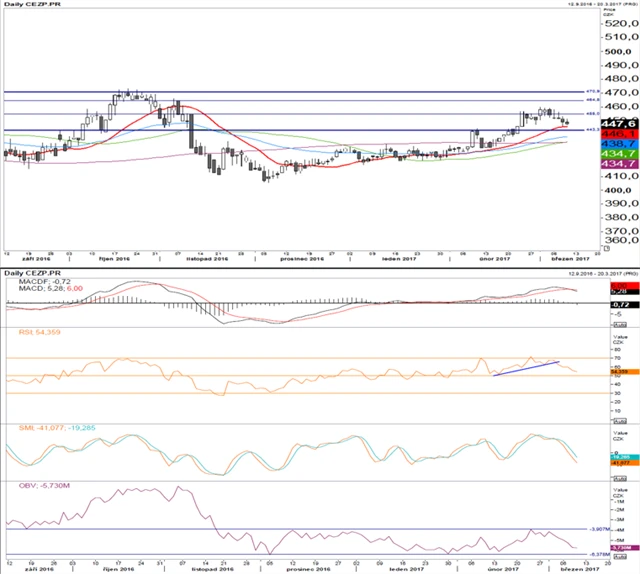Click the Daily CEZP.PR title of price chart
Image resolution: width=640 pixels, height=574 pixels.
31,4
